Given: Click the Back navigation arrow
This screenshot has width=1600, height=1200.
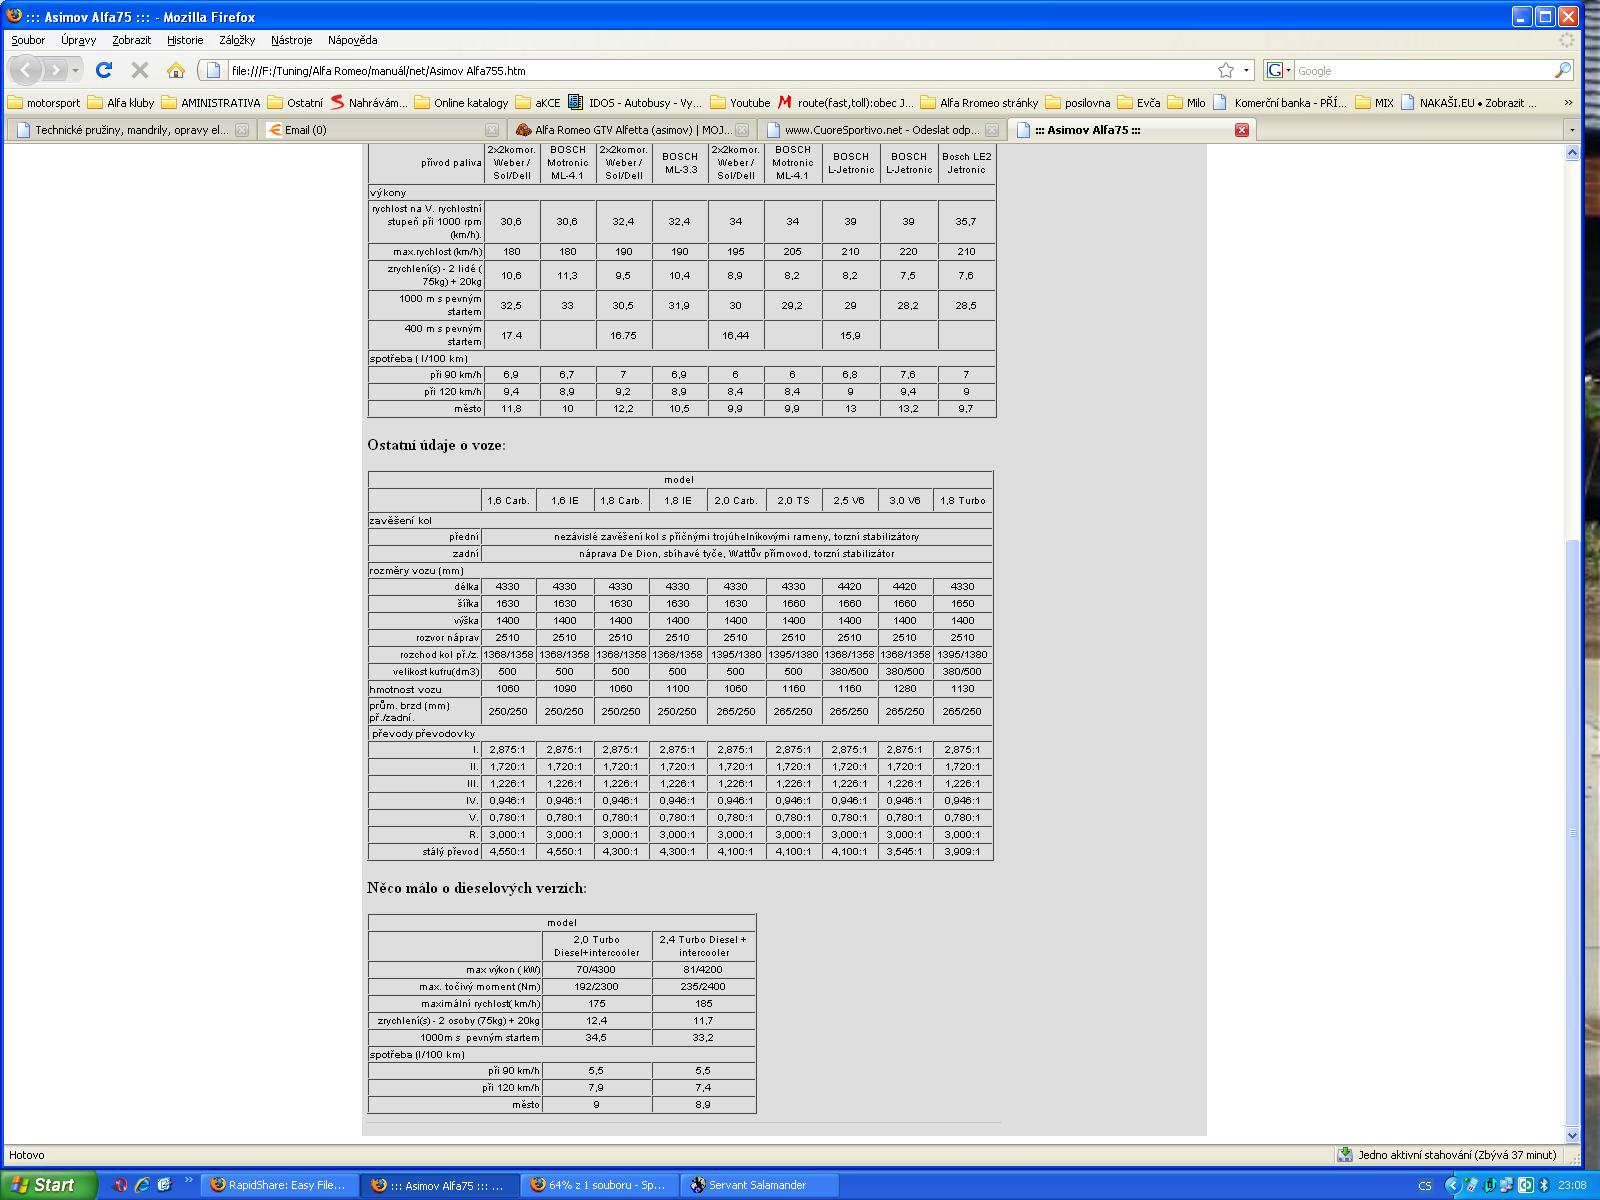Looking at the screenshot, I should [26, 70].
